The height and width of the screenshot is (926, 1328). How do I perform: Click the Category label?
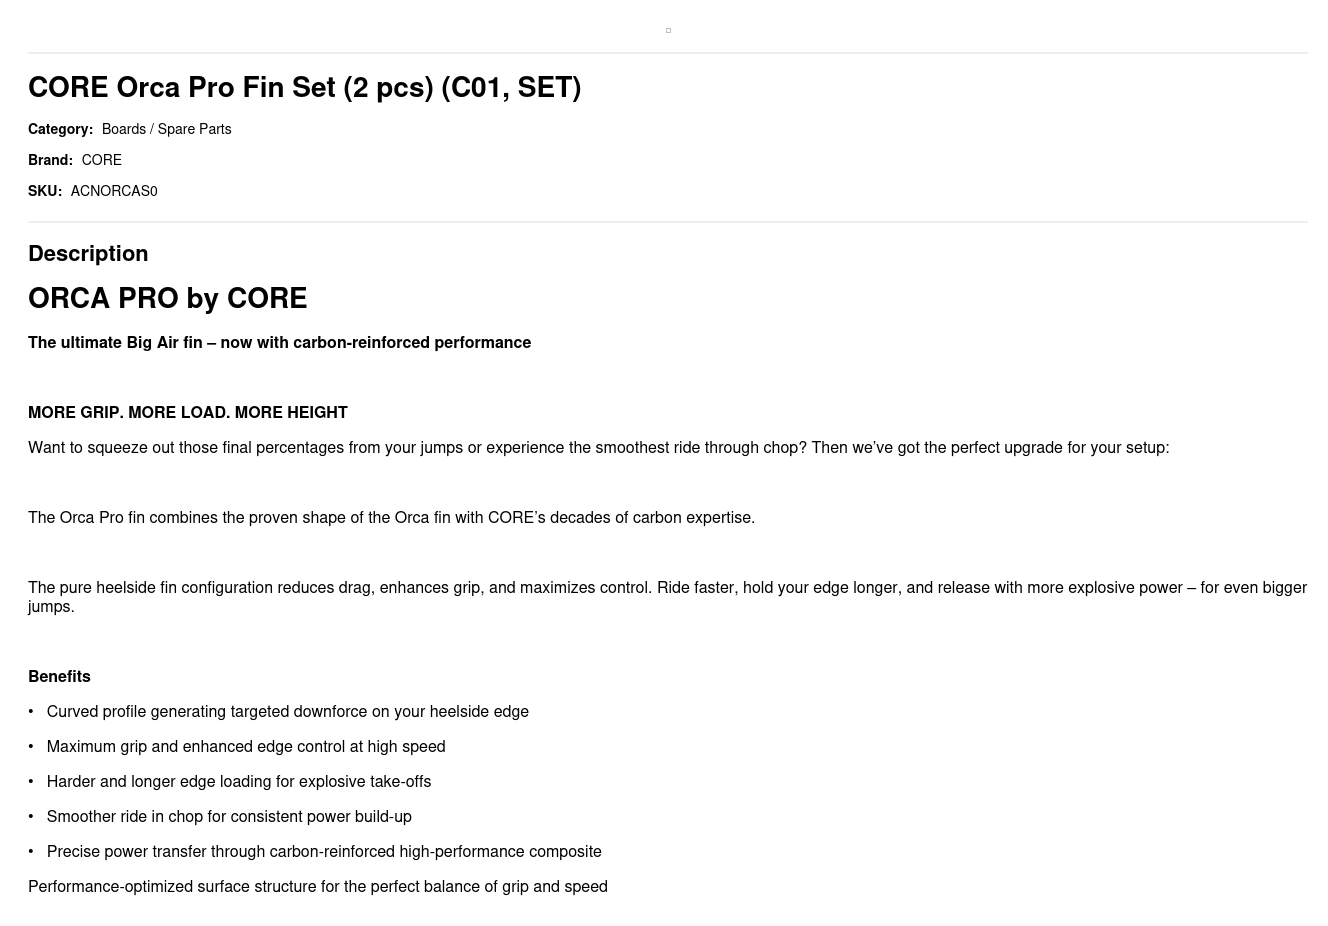(60, 130)
